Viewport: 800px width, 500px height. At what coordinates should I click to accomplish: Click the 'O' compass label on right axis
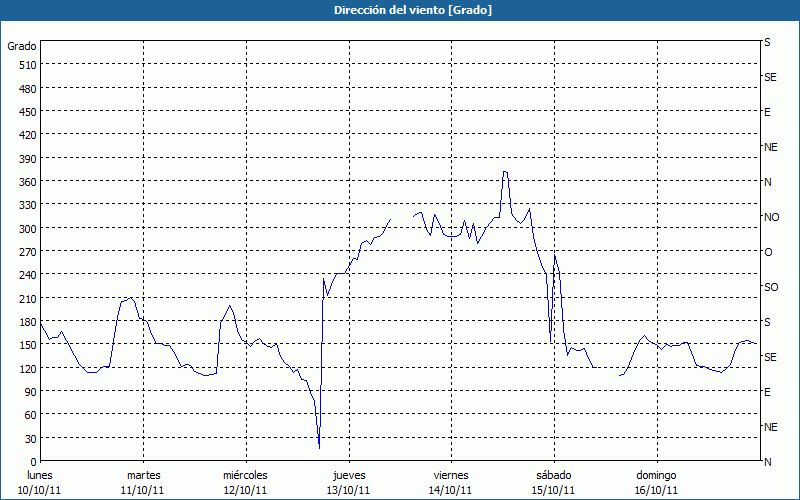768,252
